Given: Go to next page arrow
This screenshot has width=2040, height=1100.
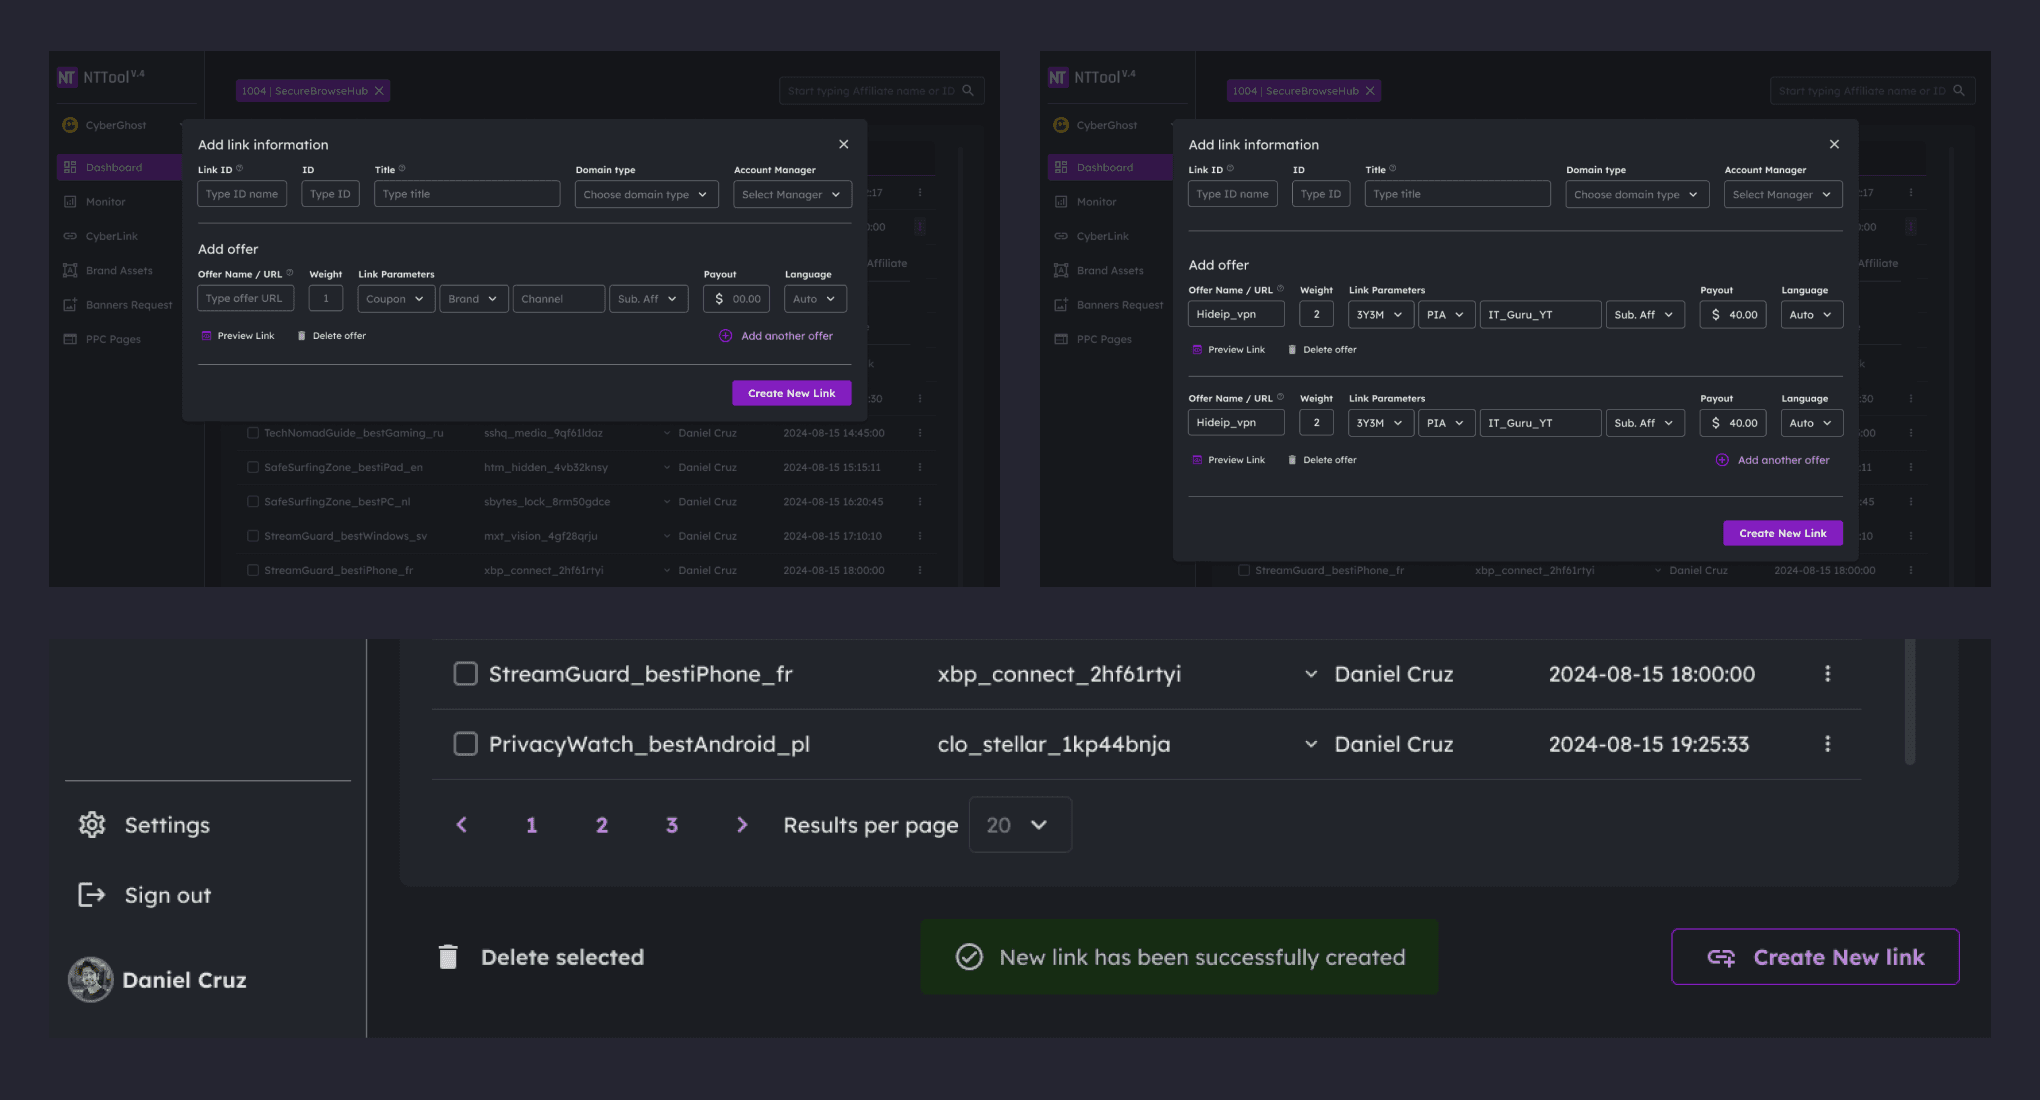Looking at the screenshot, I should 741,825.
